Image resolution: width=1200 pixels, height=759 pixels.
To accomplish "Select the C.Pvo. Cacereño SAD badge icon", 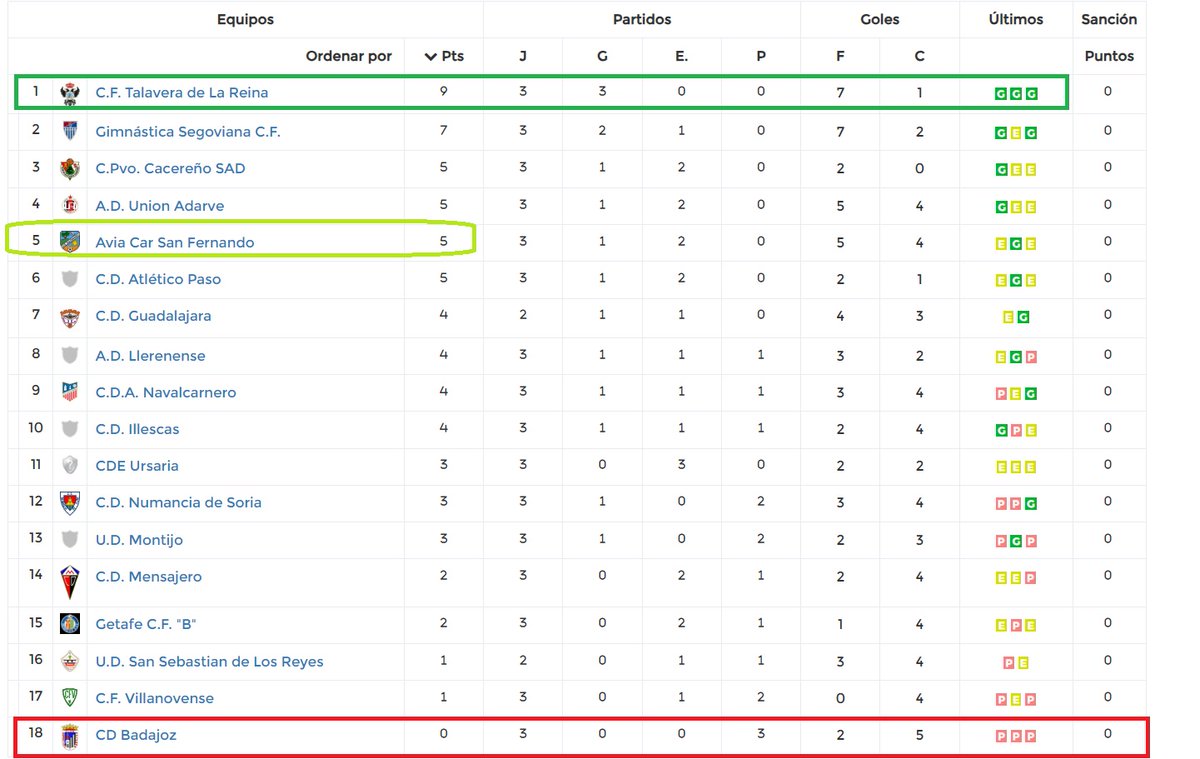I will (69, 168).
